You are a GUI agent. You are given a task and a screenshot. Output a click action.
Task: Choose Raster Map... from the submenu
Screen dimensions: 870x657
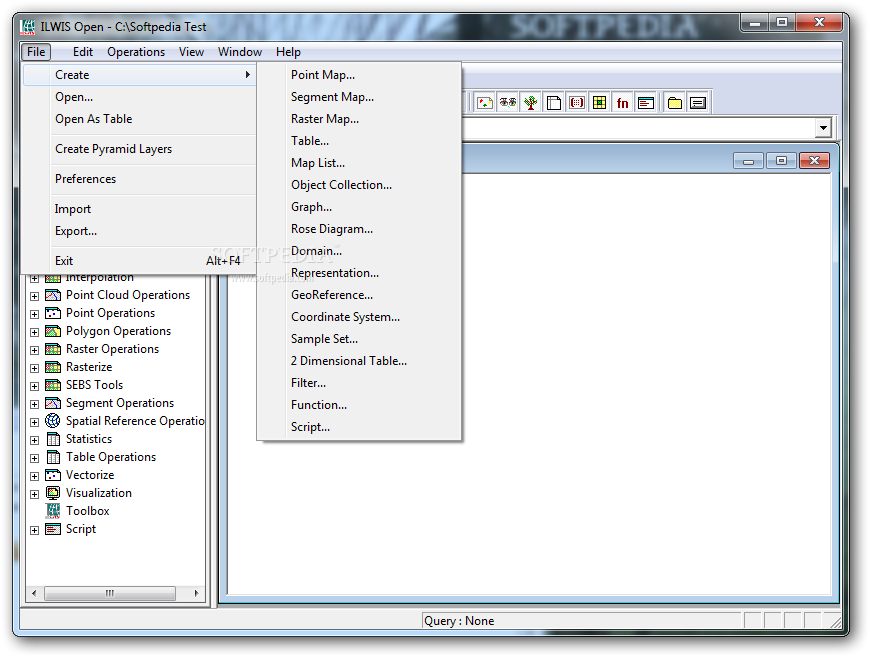(x=359, y=119)
